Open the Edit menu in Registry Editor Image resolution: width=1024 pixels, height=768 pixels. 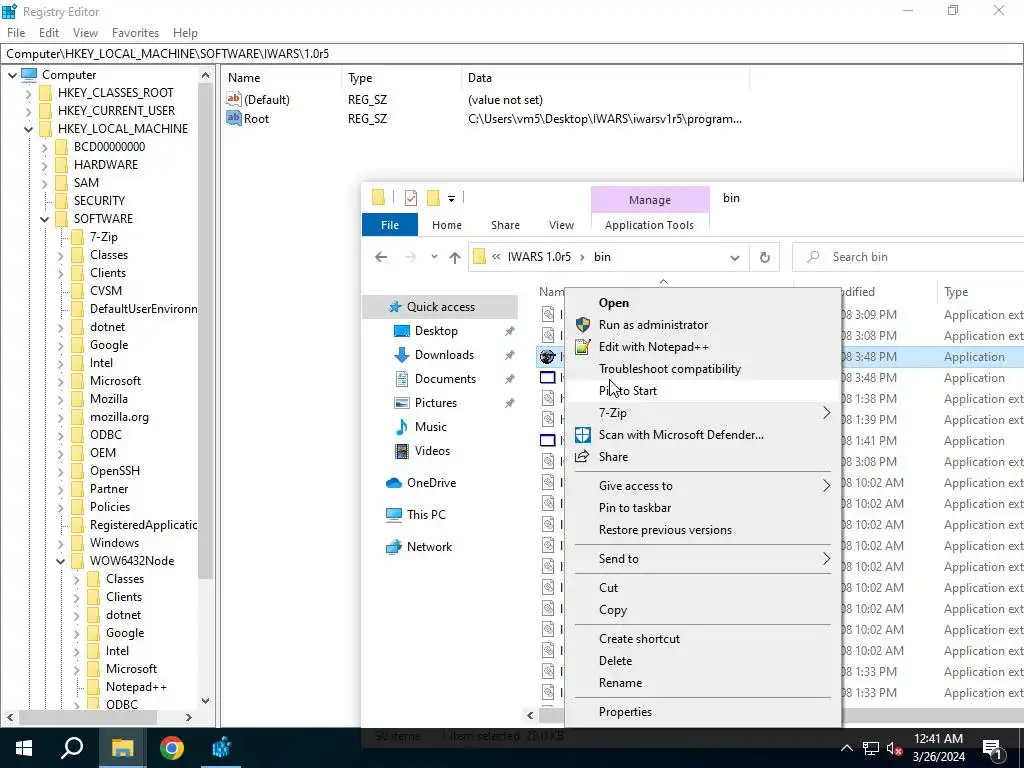click(49, 33)
